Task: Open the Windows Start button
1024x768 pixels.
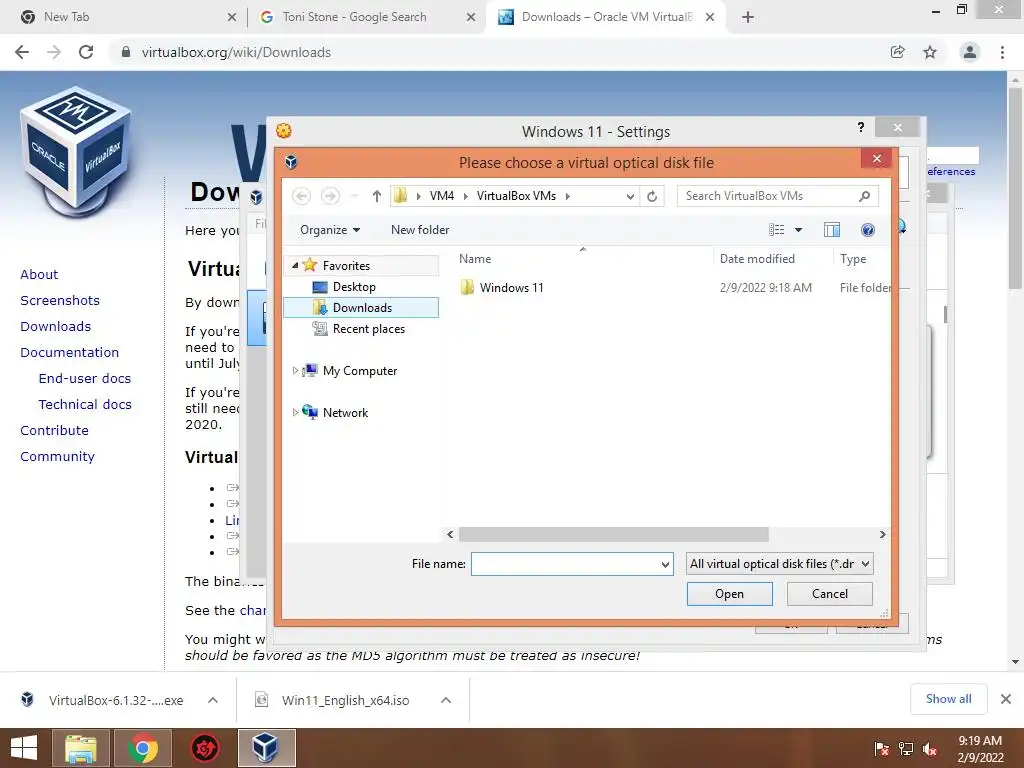Action: (x=24, y=748)
